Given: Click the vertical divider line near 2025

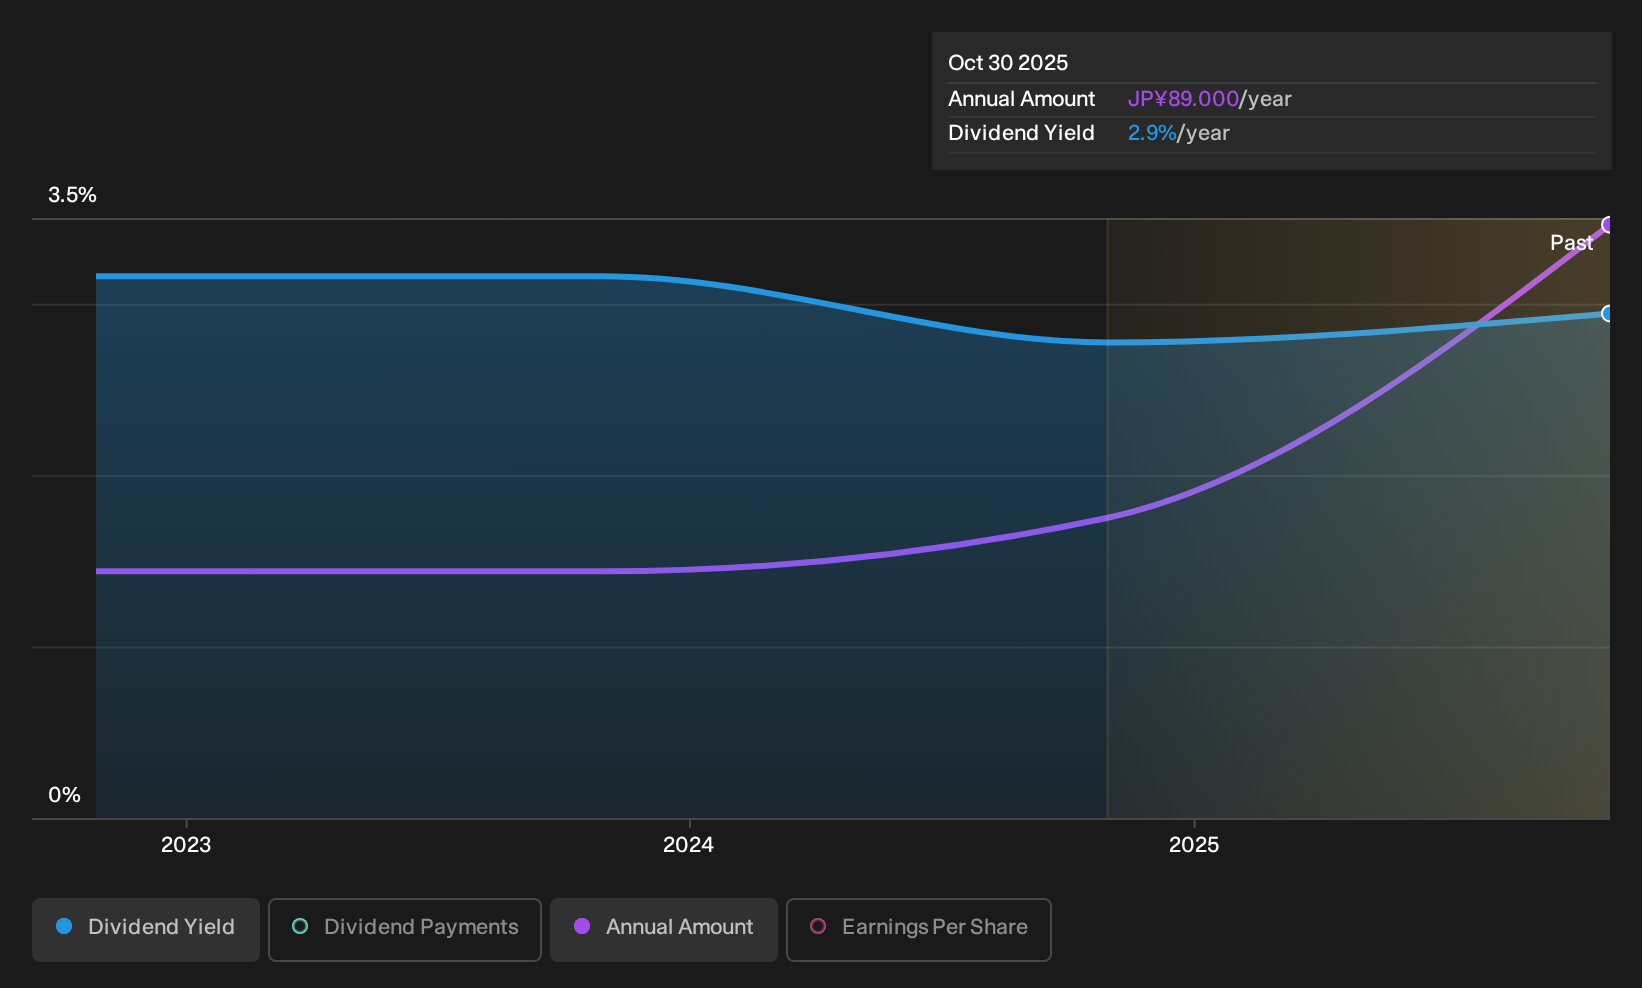Looking at the screenshot, I should click(1107, 519).
